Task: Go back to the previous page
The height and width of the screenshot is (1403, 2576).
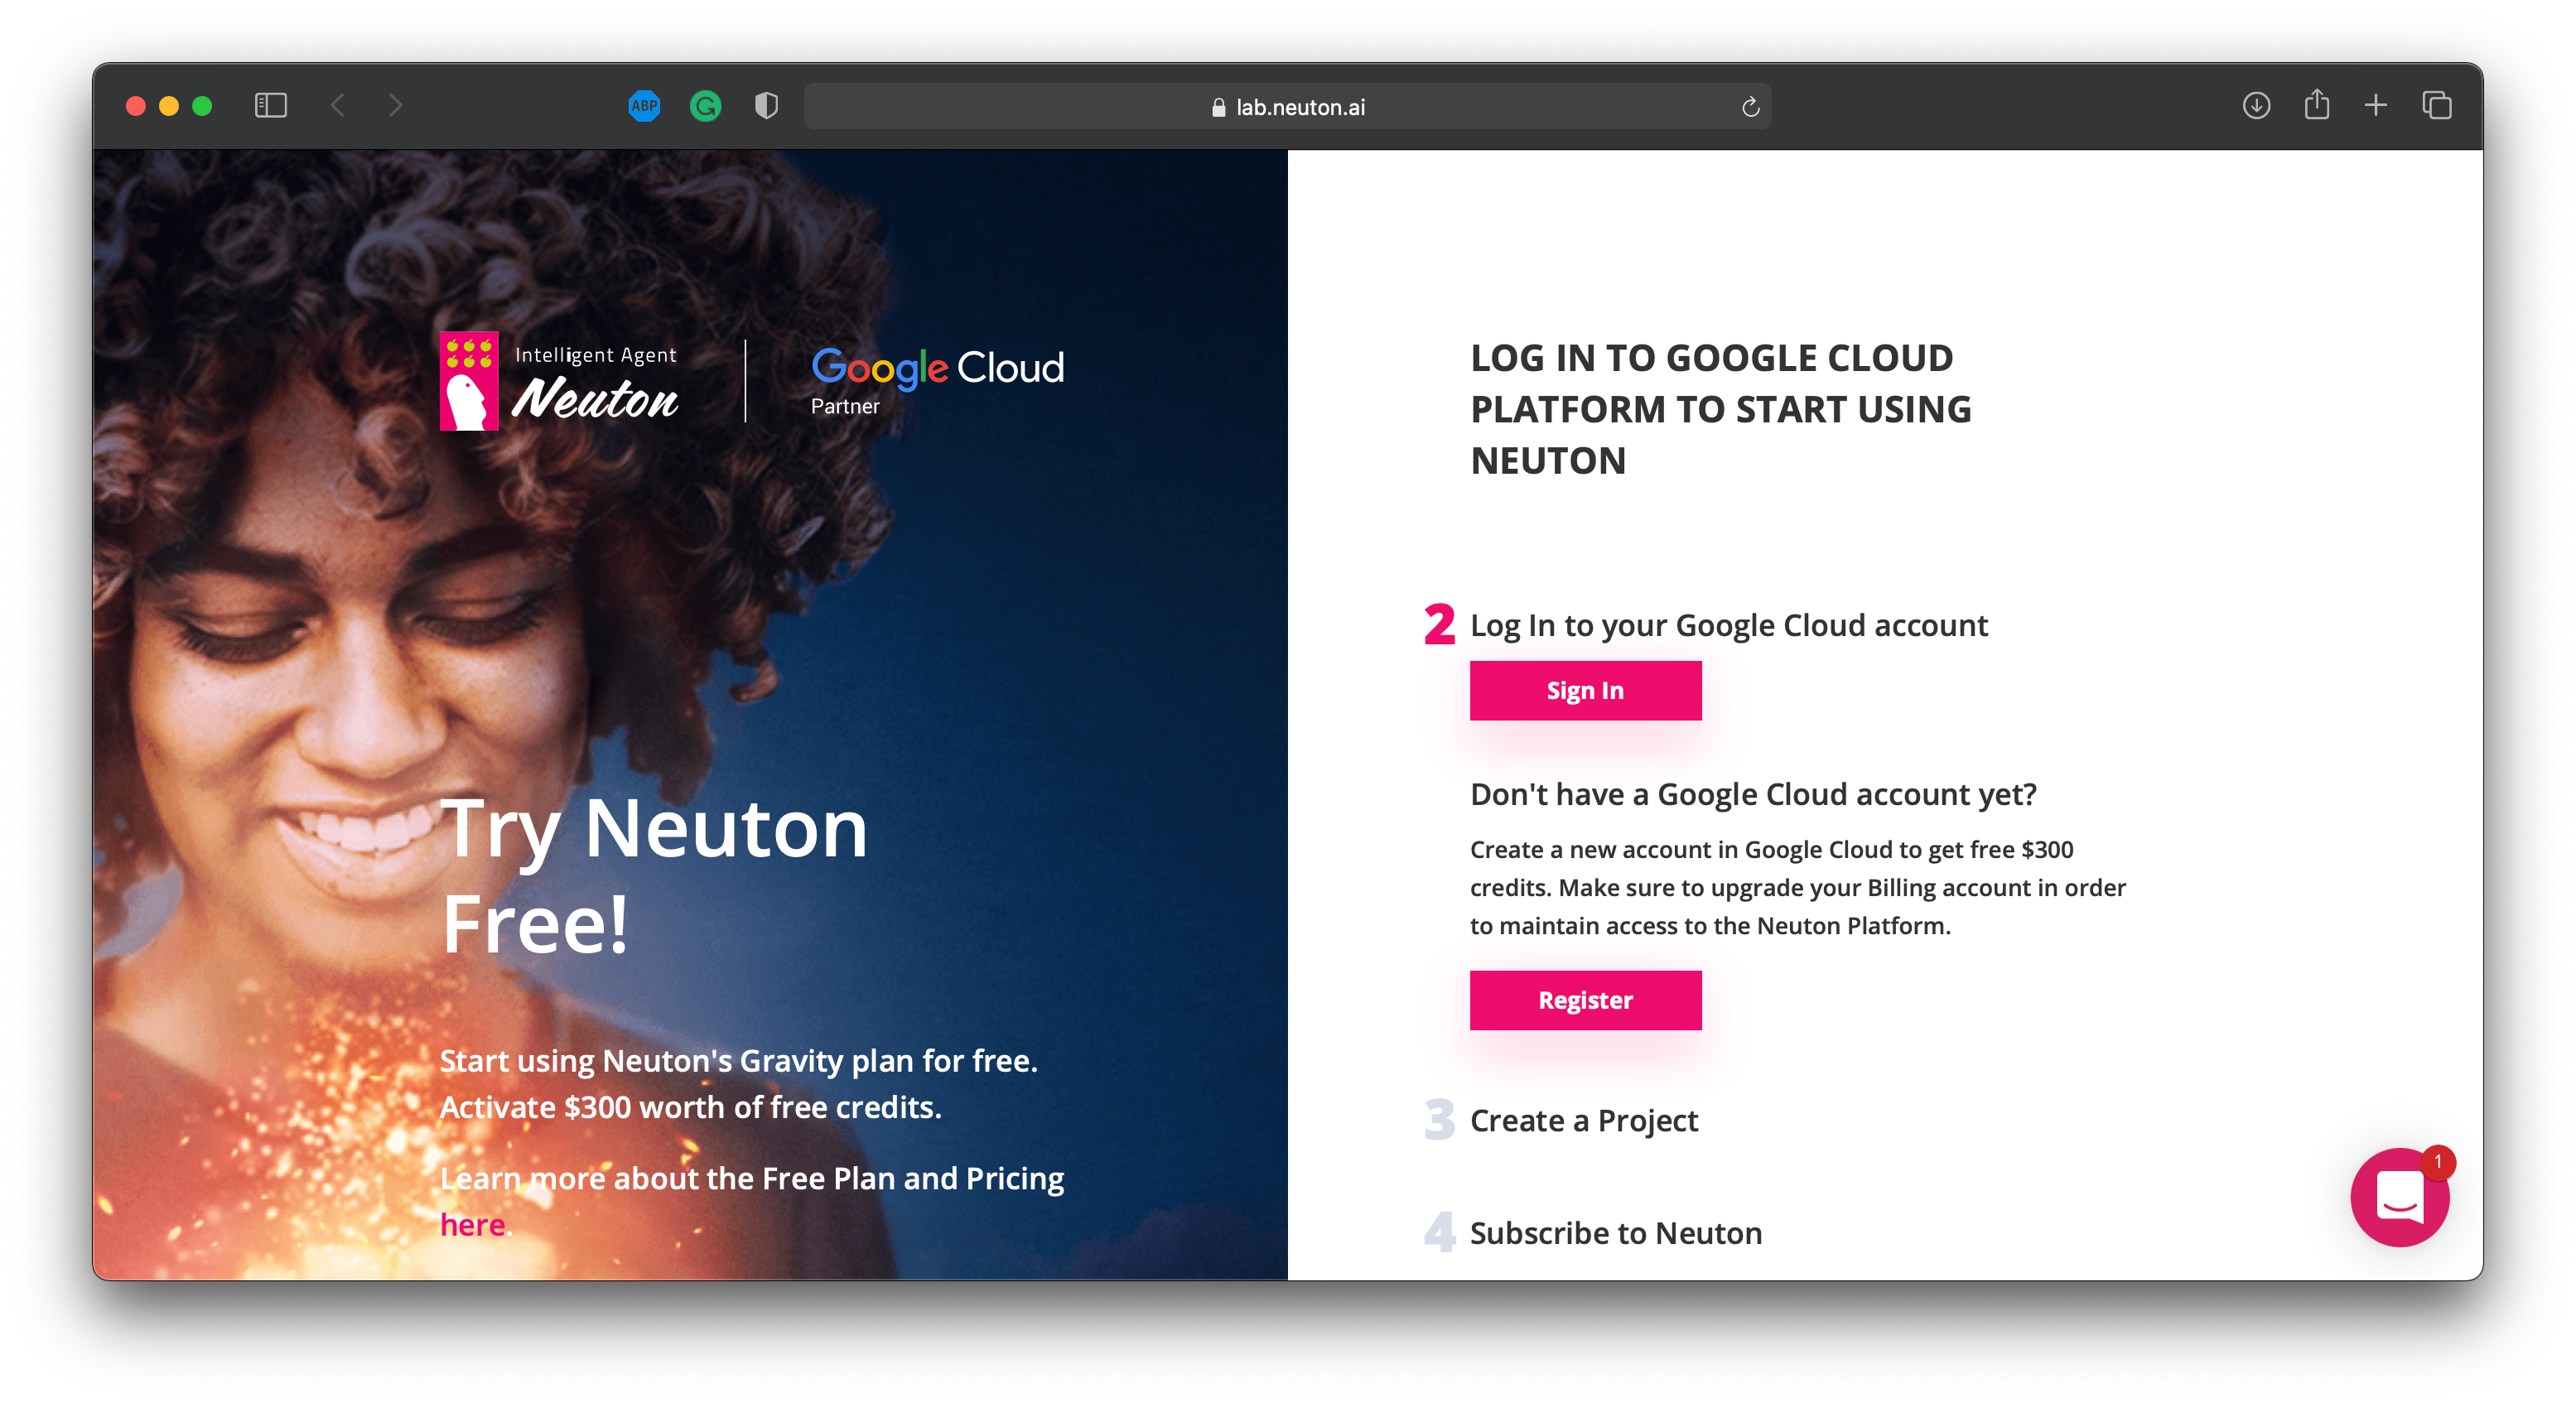Action: [338, 106]
